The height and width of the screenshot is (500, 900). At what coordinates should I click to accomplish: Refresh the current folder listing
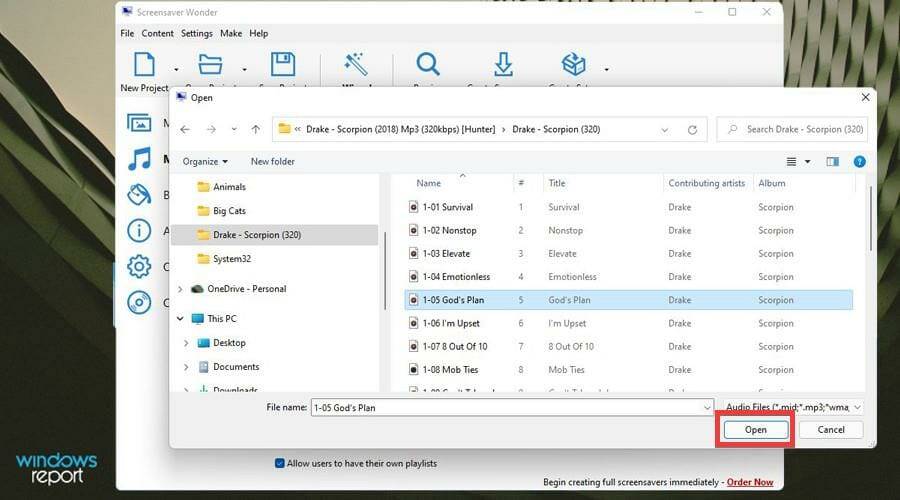point(692,130)
